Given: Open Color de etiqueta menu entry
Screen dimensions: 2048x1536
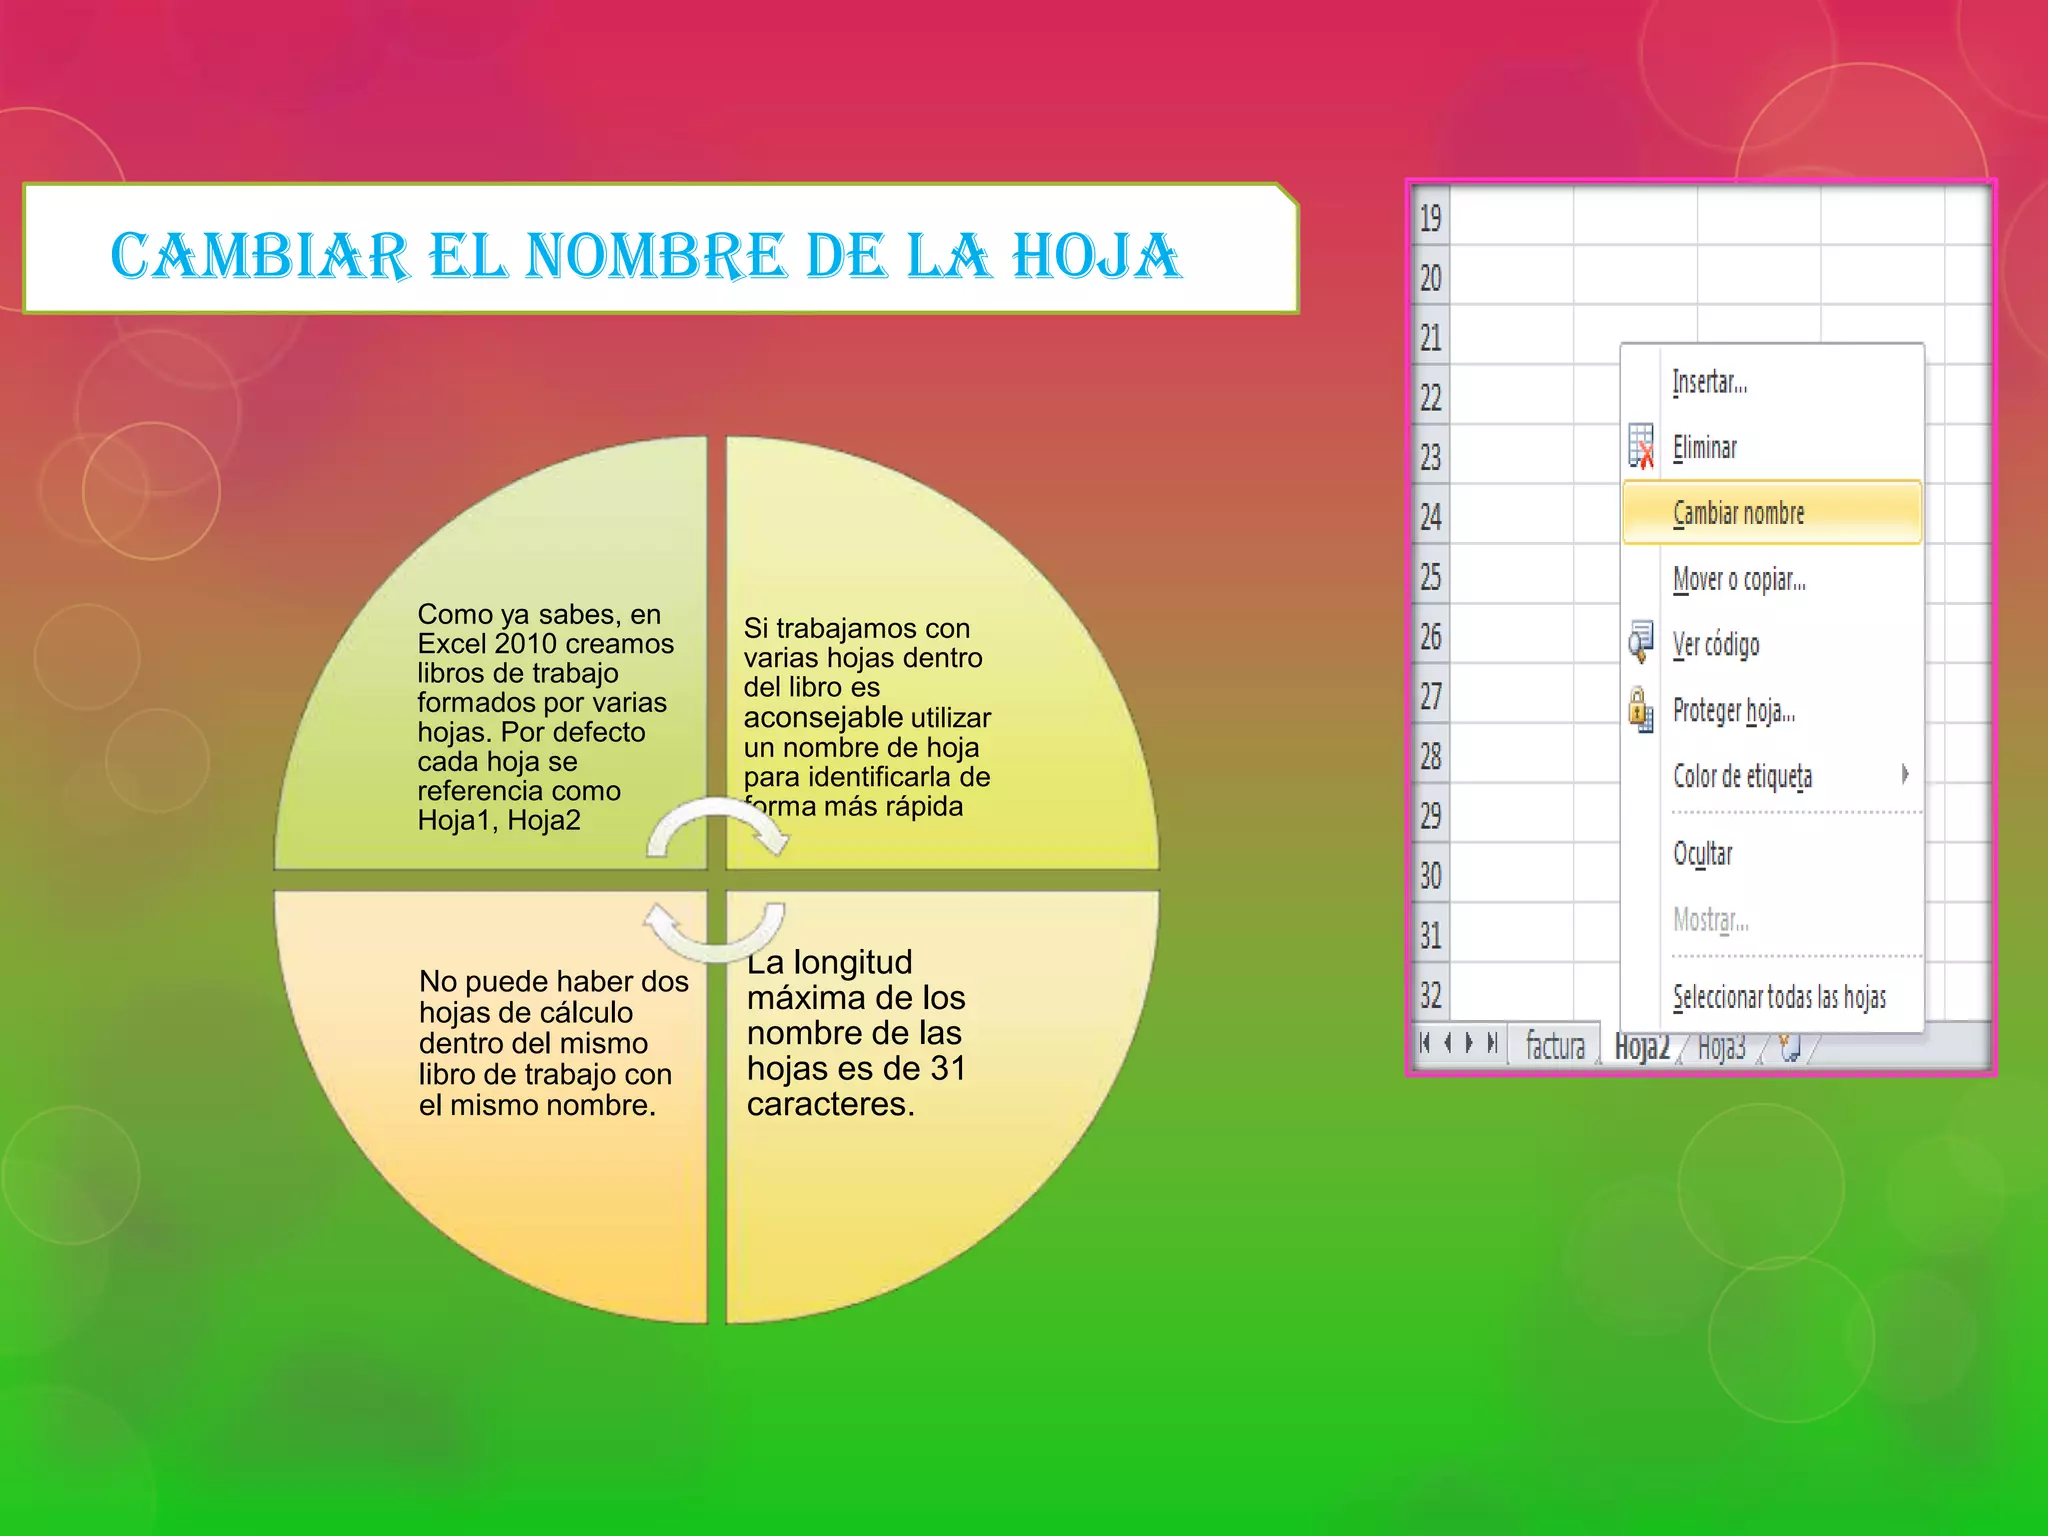Looking at the screenshot, I should [x=1772, y=775].
